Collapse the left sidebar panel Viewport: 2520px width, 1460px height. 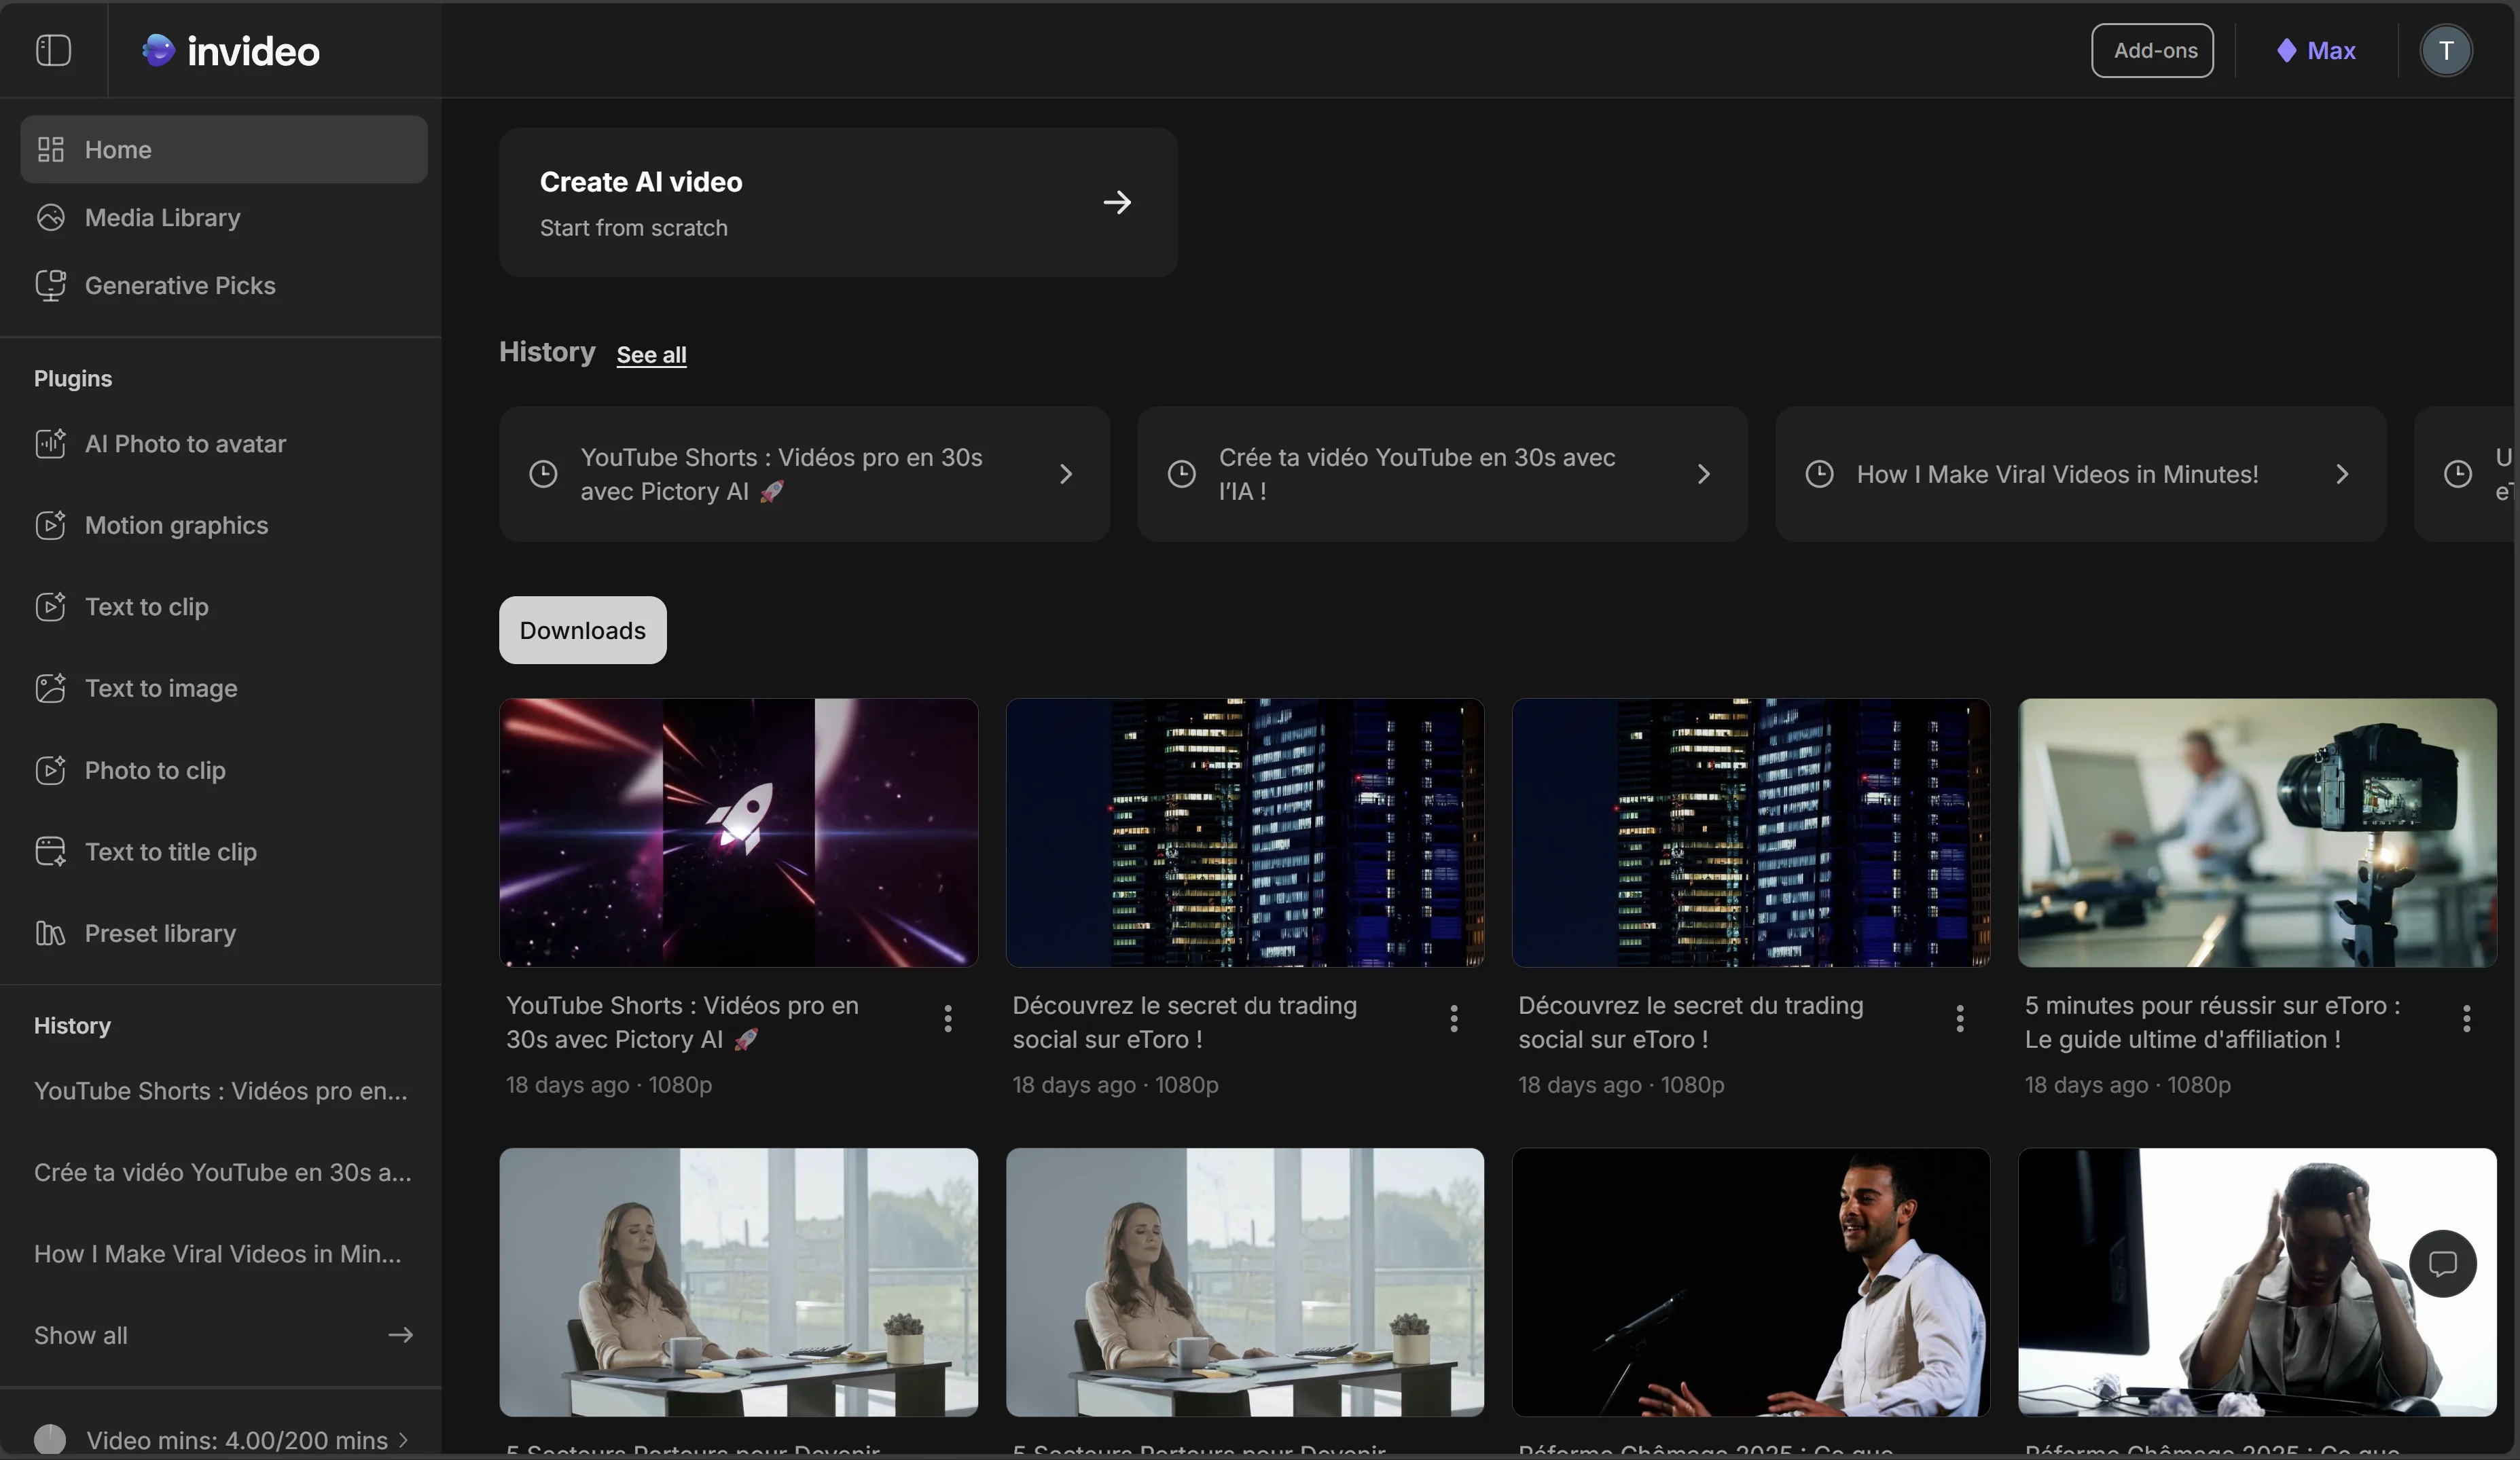pyautogui.click(x=53, y=50)
